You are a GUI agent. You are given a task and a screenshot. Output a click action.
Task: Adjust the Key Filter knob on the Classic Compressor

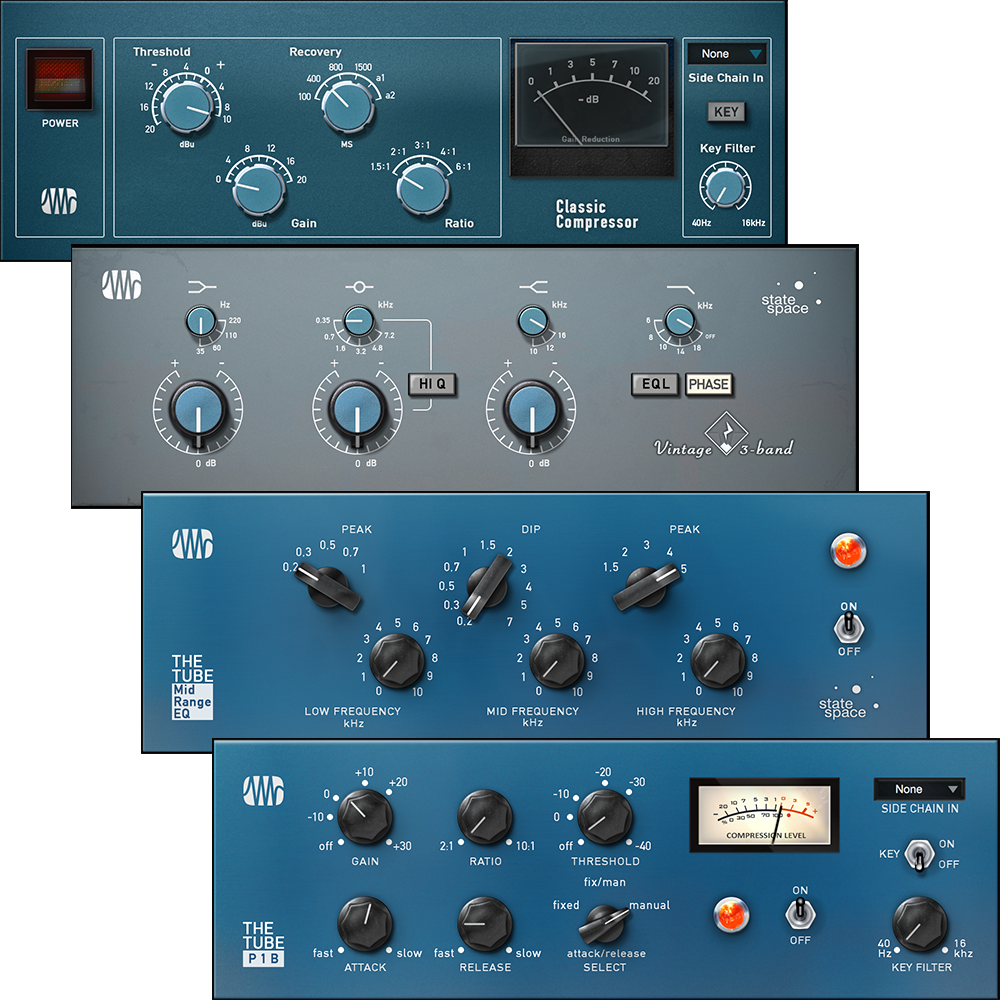pyautogui.click(x=728, y=185)
